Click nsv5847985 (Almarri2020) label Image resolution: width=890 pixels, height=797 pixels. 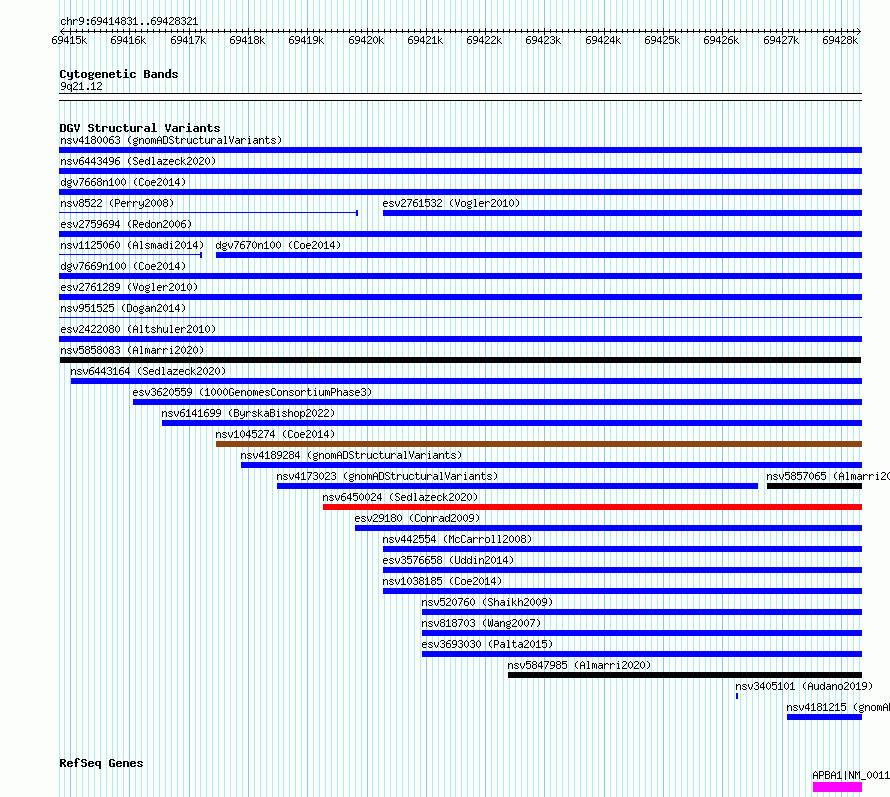coord(579,665)
